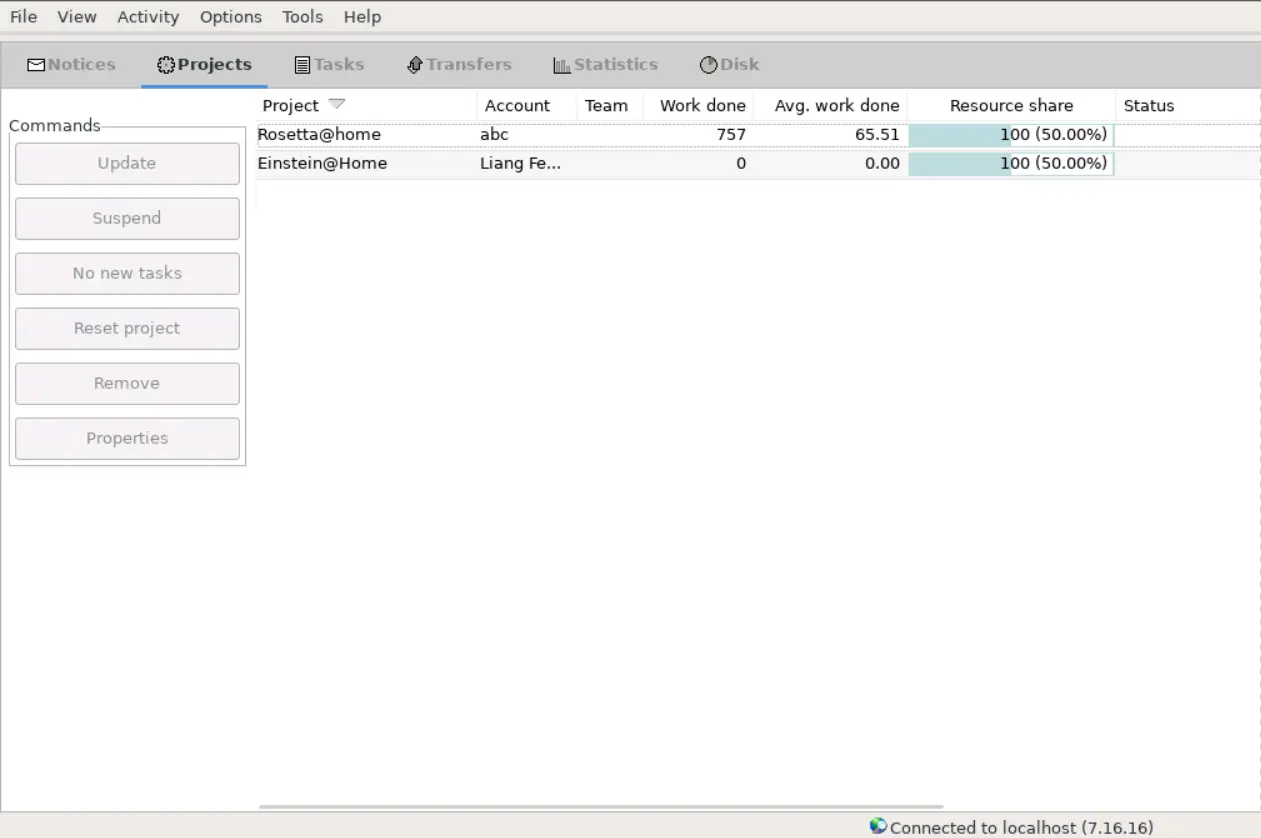1261x838 pixels.
Task: Open the Tools menu
Action: point(302,17)
